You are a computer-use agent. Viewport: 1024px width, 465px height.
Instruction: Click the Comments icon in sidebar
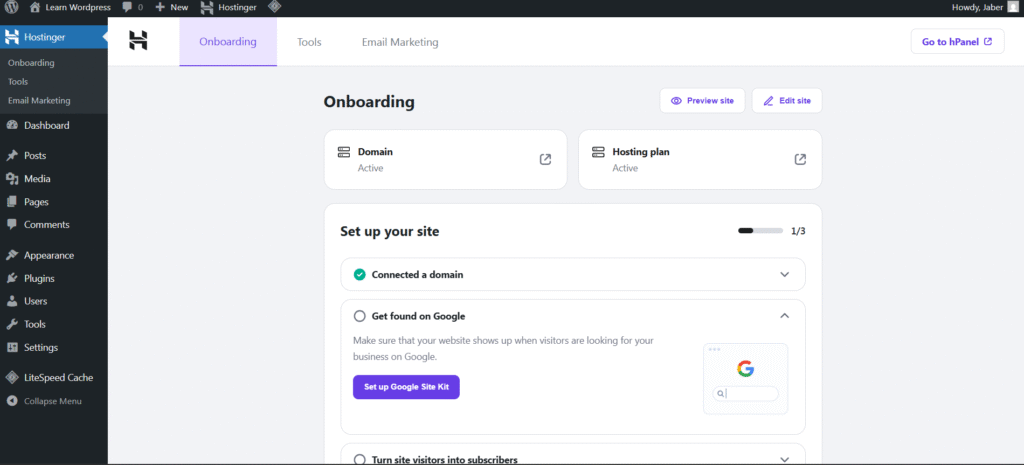pyautogui.click(x=12, y=224)
